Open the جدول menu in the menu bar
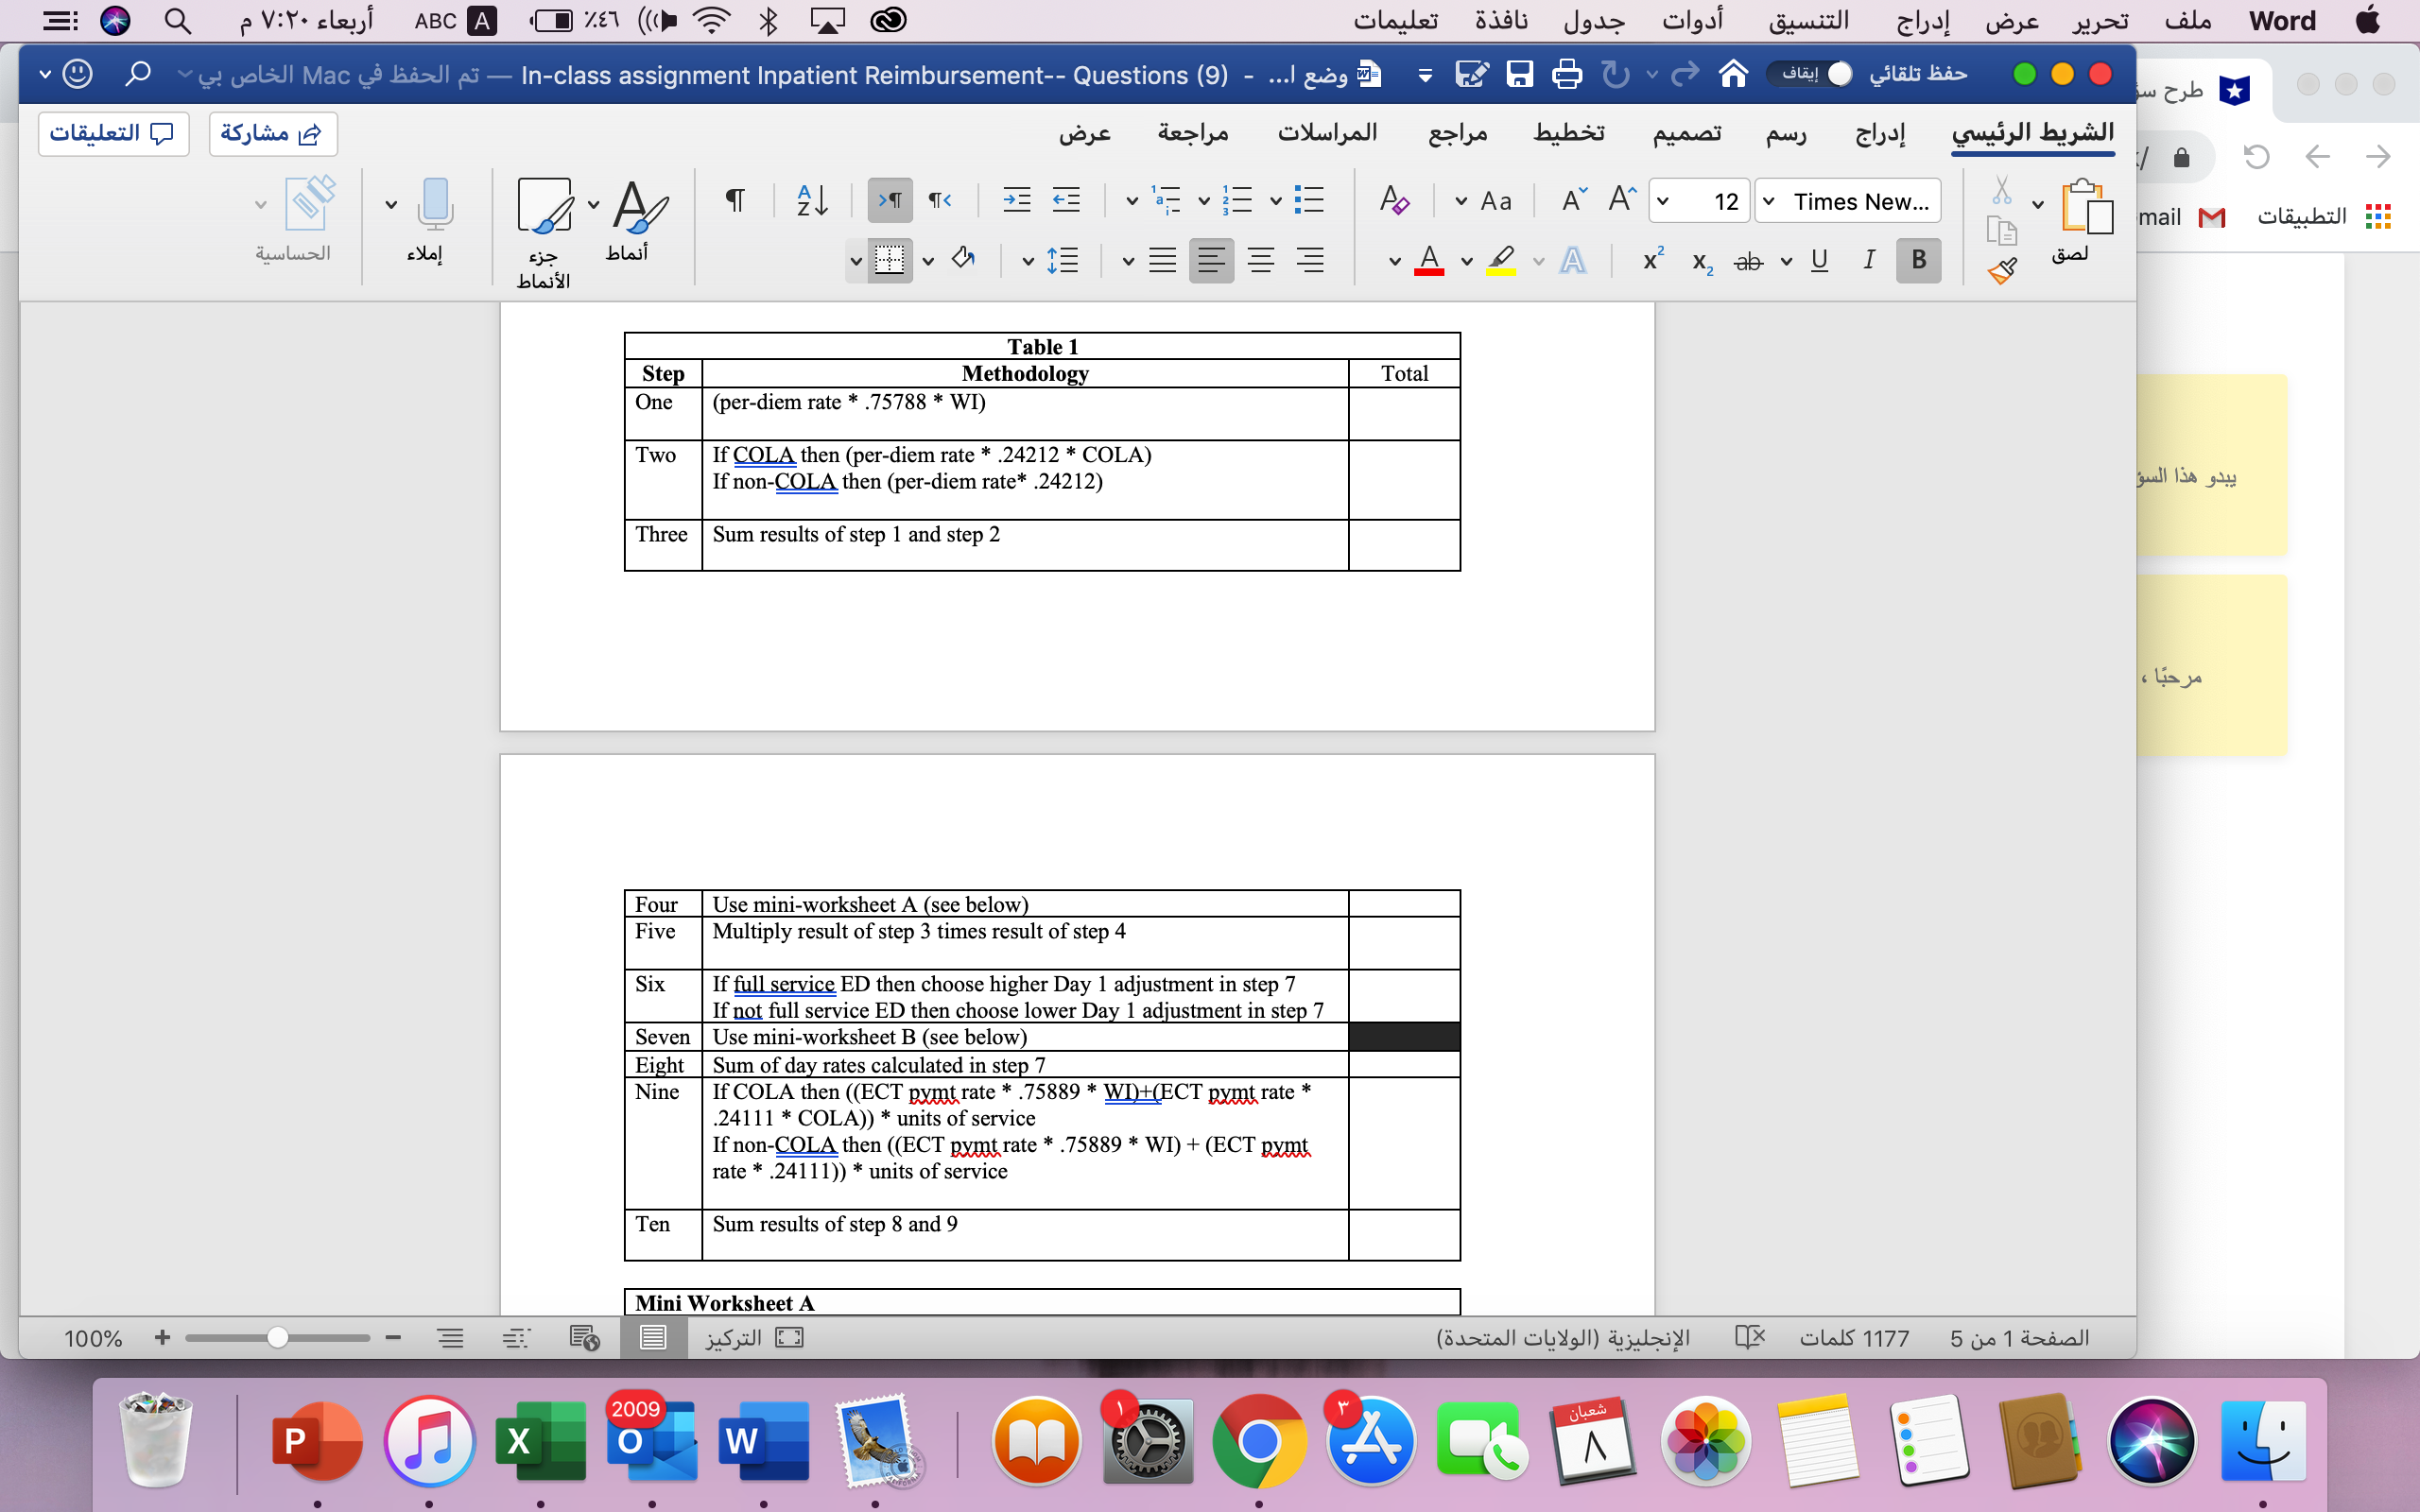This screenshot has height=1512, width=2420. pos(1592,21)
